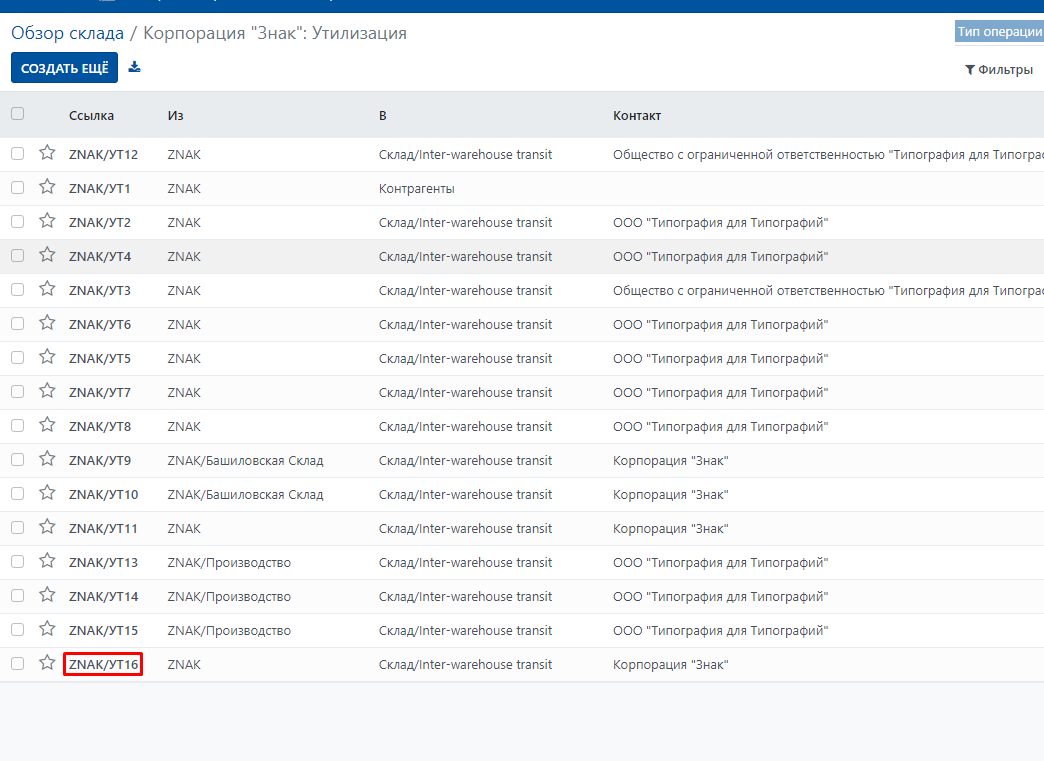Click ZNAK/Башиловская Склад in УТ10 row
Screen dimensions: 1044x761
point(245,495)
